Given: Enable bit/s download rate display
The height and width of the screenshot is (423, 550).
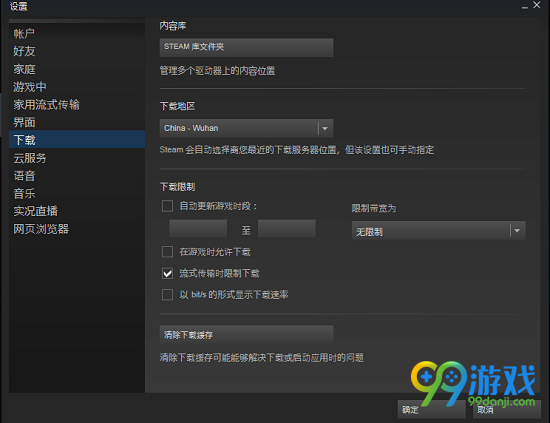Looking at the screenshot, I should [167, 295].
